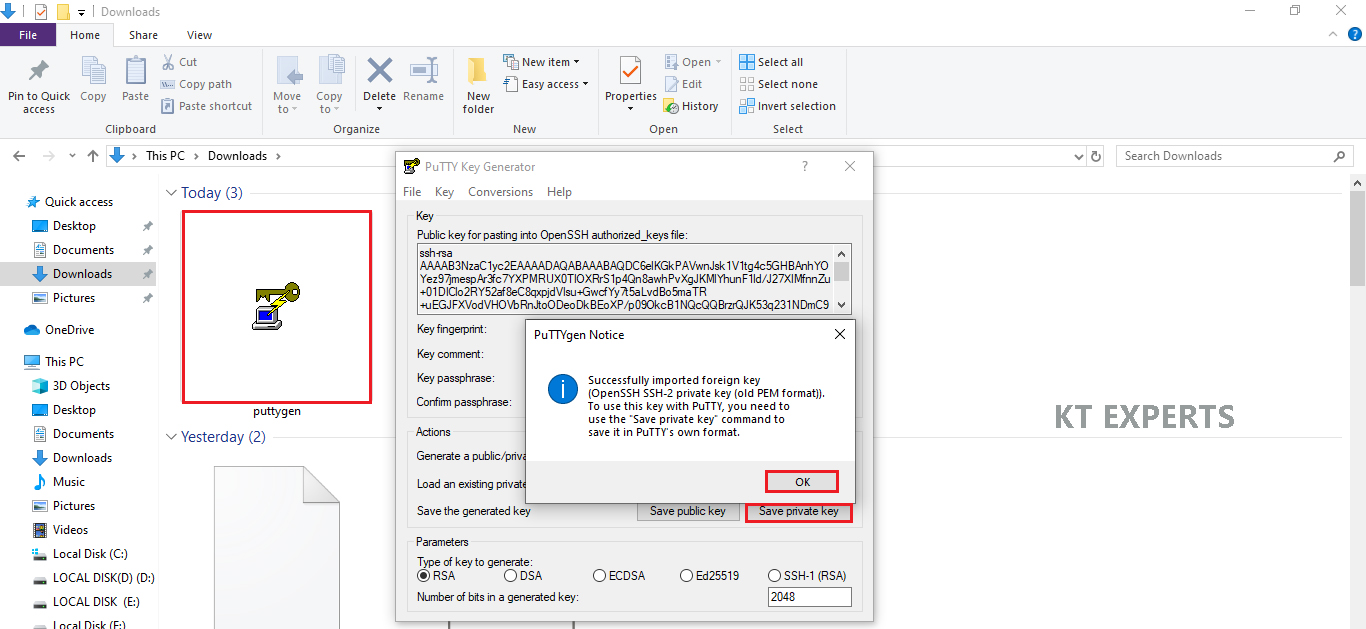Collapse the Yesterday (2) group
Image resolution: width=1366 pixels, height=629 pixels.
pos(172,437)
